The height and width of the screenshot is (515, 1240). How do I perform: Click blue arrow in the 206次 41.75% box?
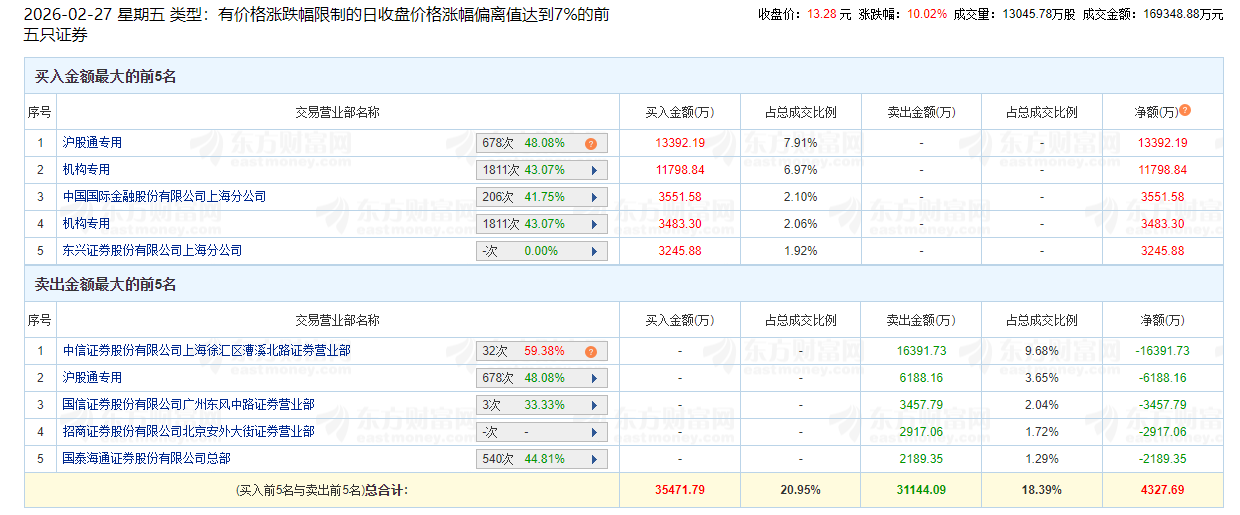pyautogui.click(x=594, y=197)
